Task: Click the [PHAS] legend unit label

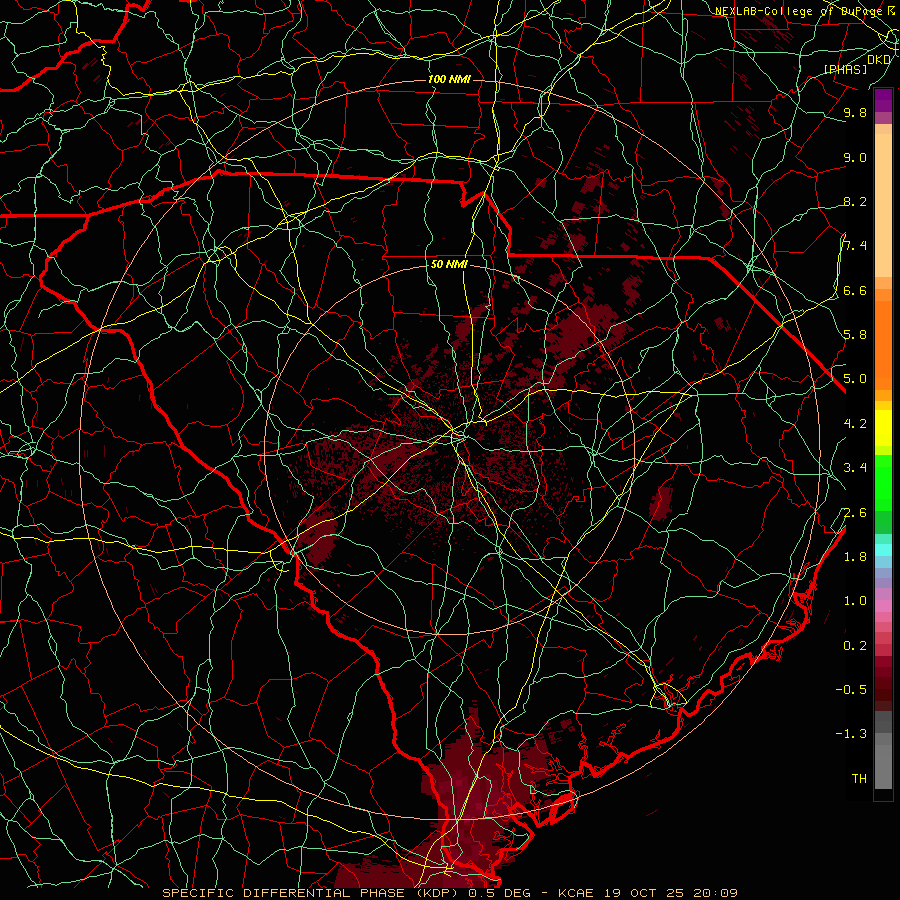Action: [x=845, y=69]
